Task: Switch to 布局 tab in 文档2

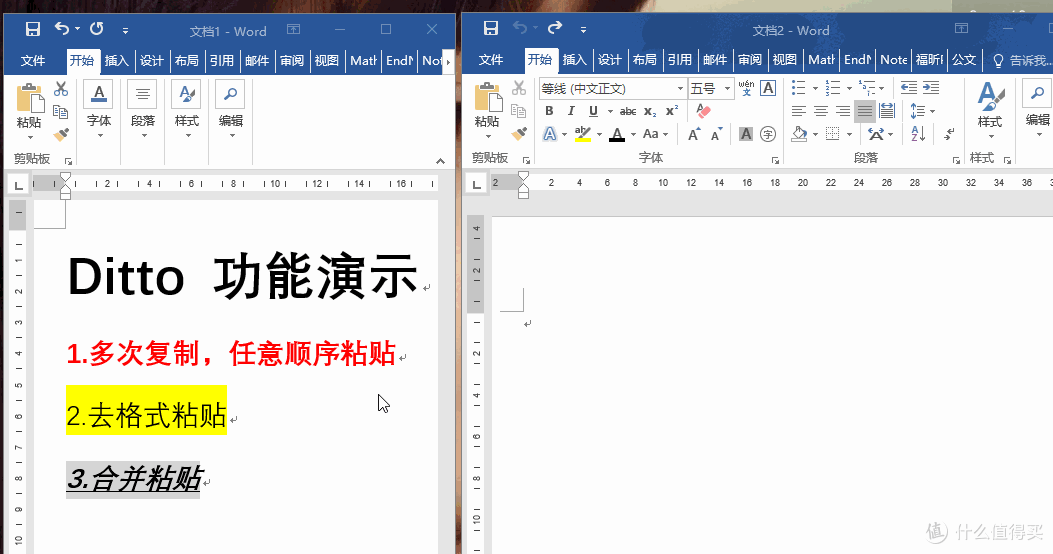Action: click(x=645, y=60)
